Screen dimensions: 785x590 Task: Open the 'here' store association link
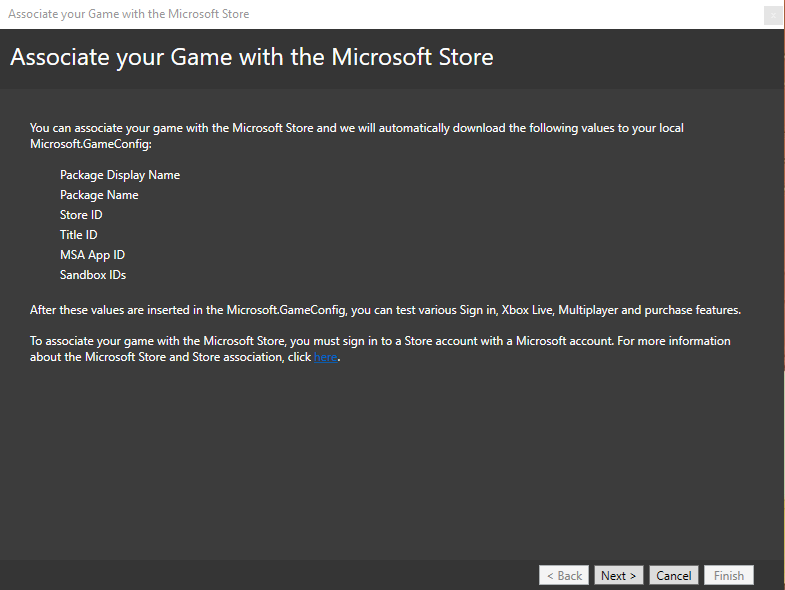(x=325, y=357)
